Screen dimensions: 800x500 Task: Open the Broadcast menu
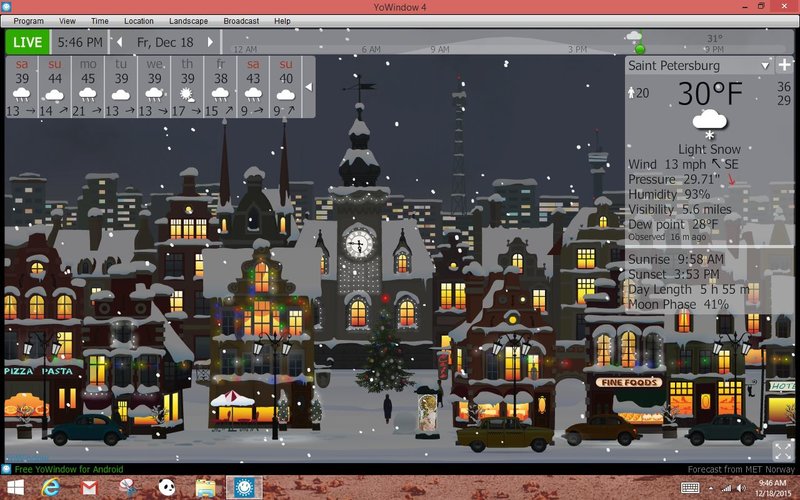pyautogui.click(x=241, y=20)
